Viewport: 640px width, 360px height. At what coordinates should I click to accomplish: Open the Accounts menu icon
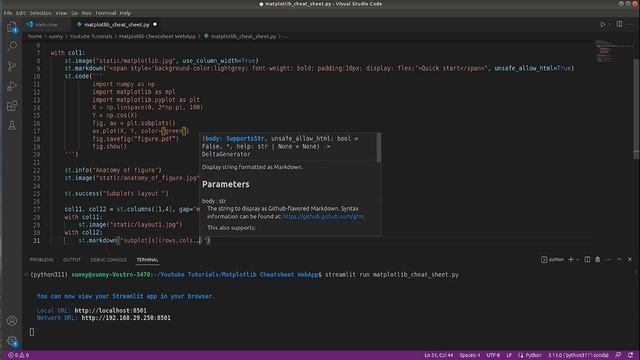tap(12, 321)
